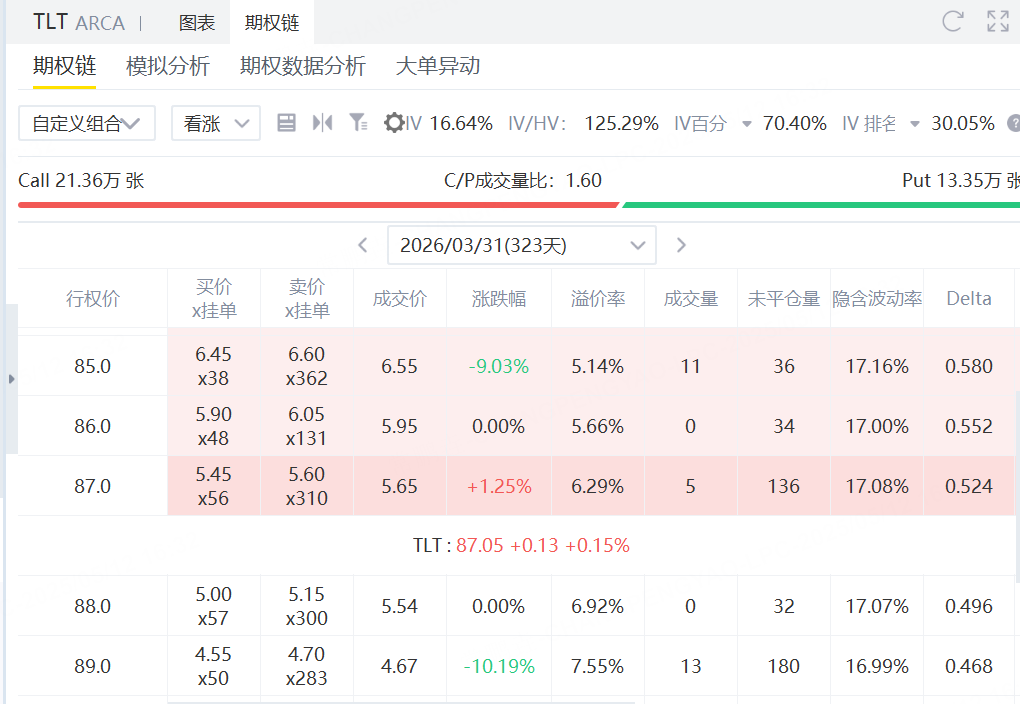This screenshot has height=704, width=1020.
Task: Click the last price 6.55 cell
Action: [399, 366]
